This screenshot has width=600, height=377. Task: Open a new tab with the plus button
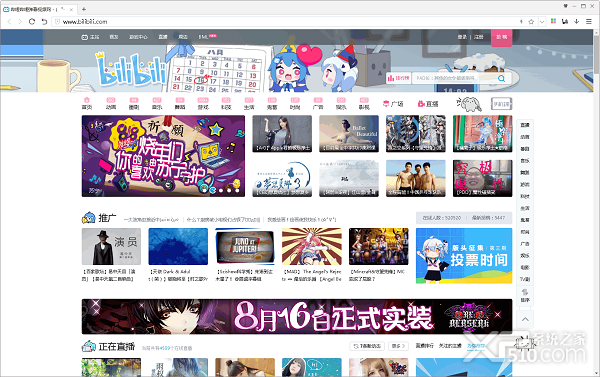84,9
